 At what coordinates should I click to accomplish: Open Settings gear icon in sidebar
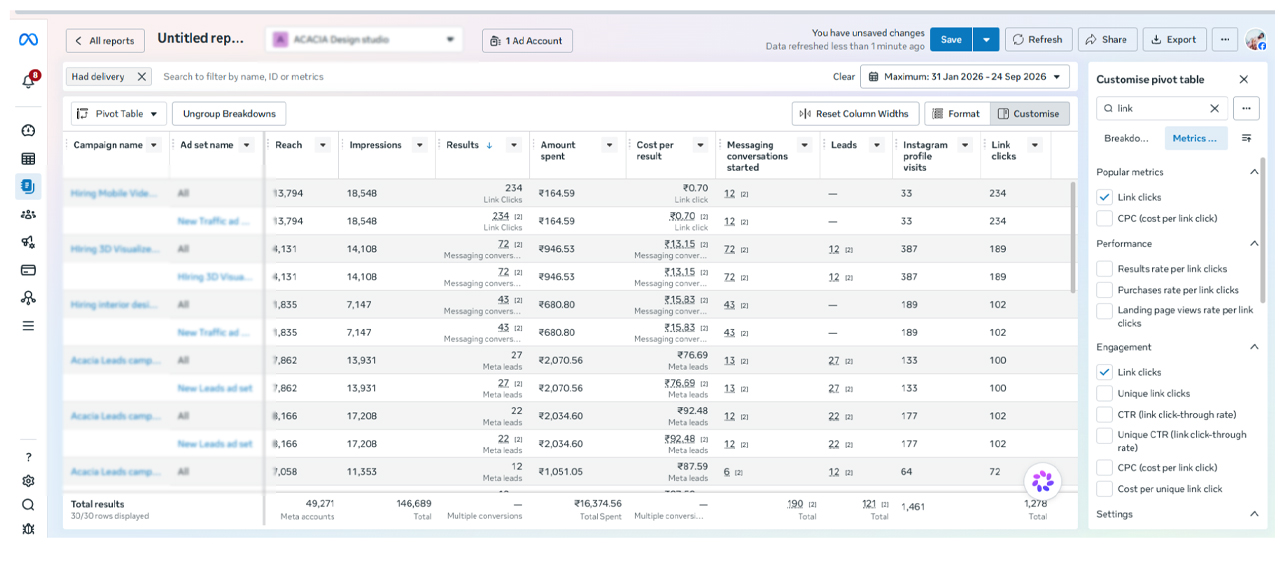28,481
